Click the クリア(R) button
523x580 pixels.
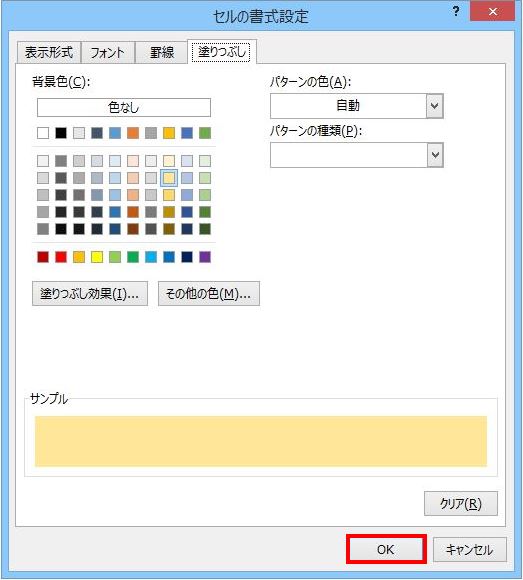click(x=461, y=503)
